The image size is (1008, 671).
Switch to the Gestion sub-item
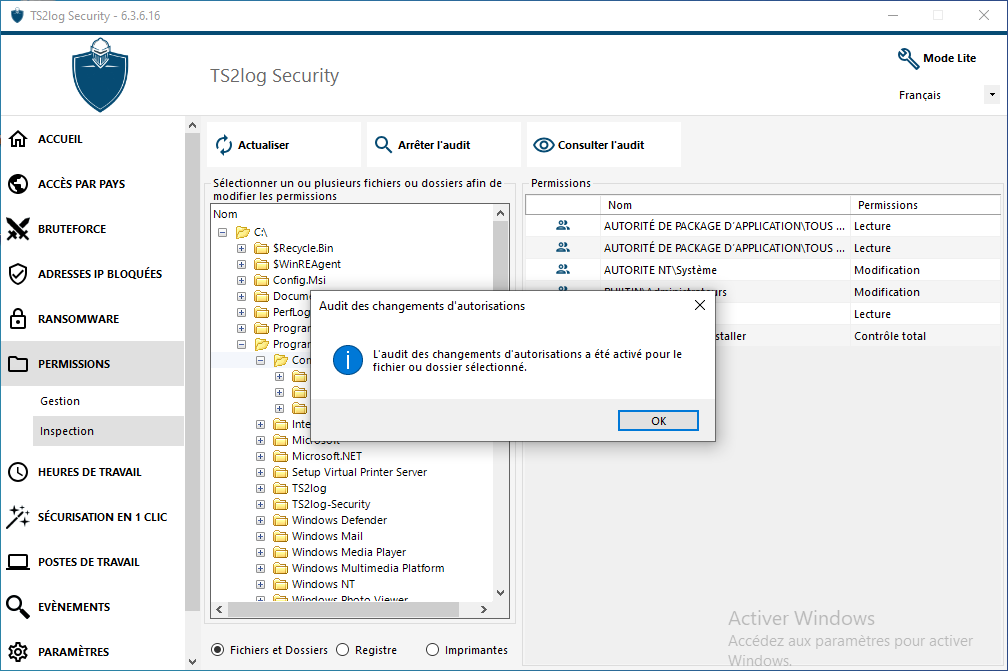pyautogui.click(x=108, y=401)
